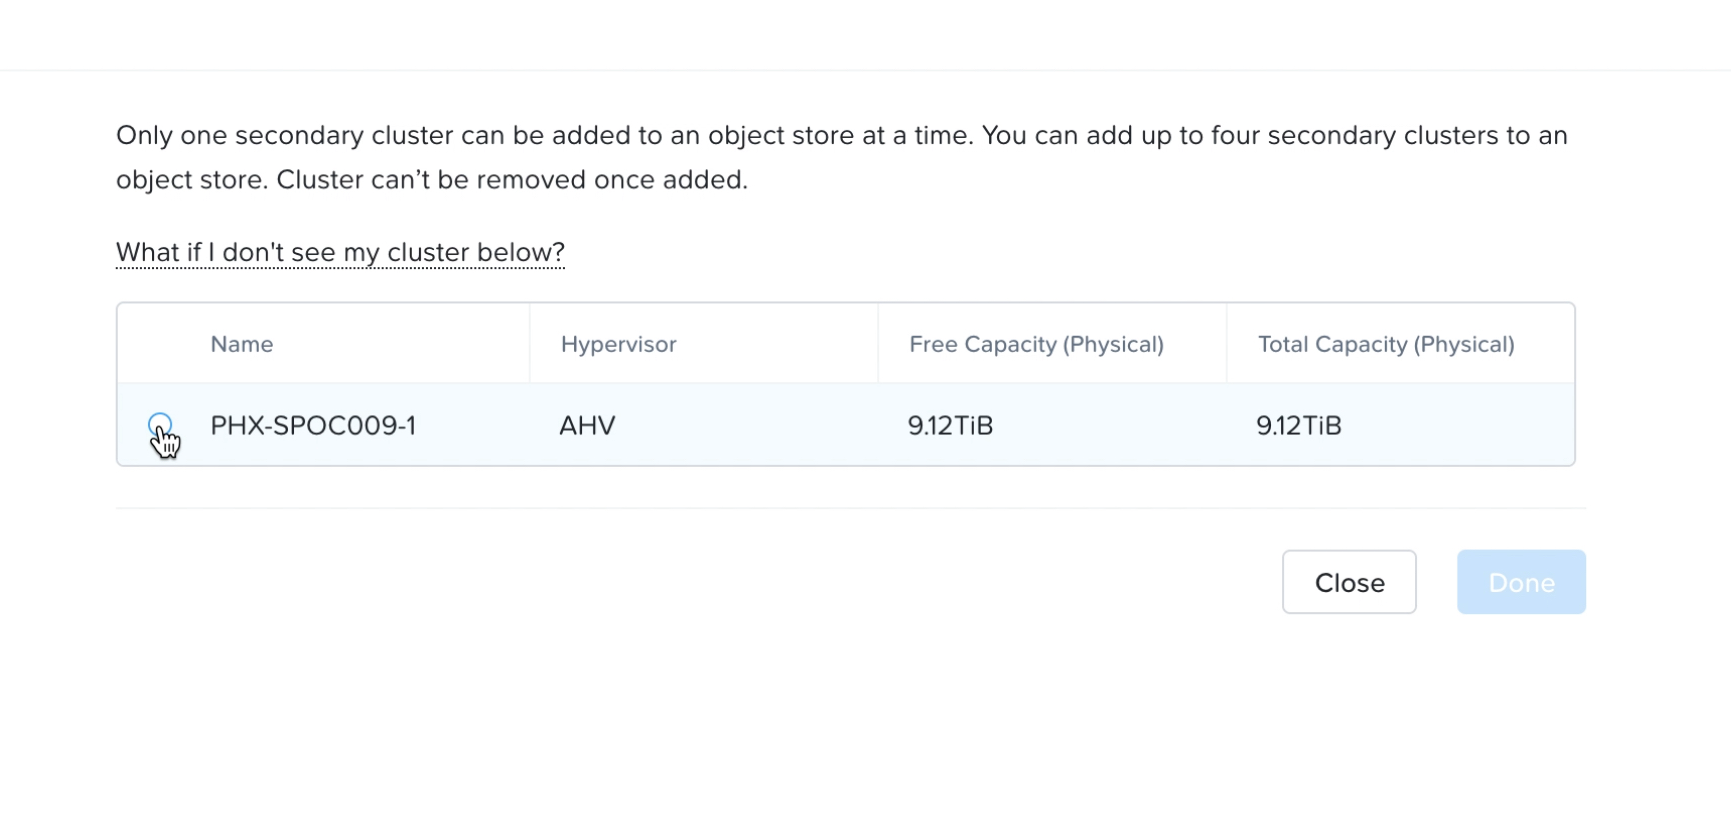This screenshot has width=1731, height=827.
Task: Click the Hypervisor column header
Action: click(618, 344)
